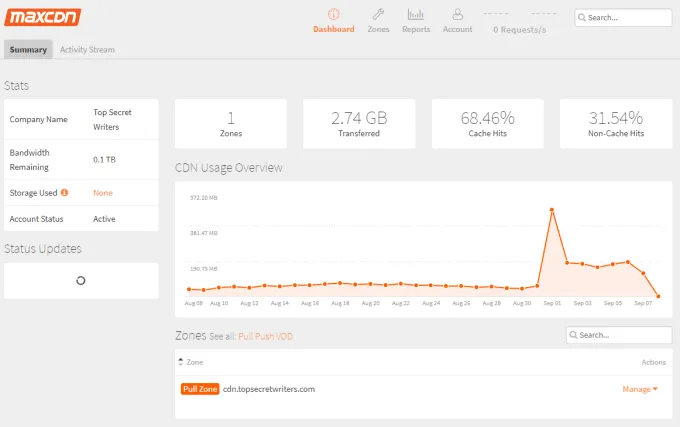
Task: Click the 1 Zones stat card
Action: (231, 124)
